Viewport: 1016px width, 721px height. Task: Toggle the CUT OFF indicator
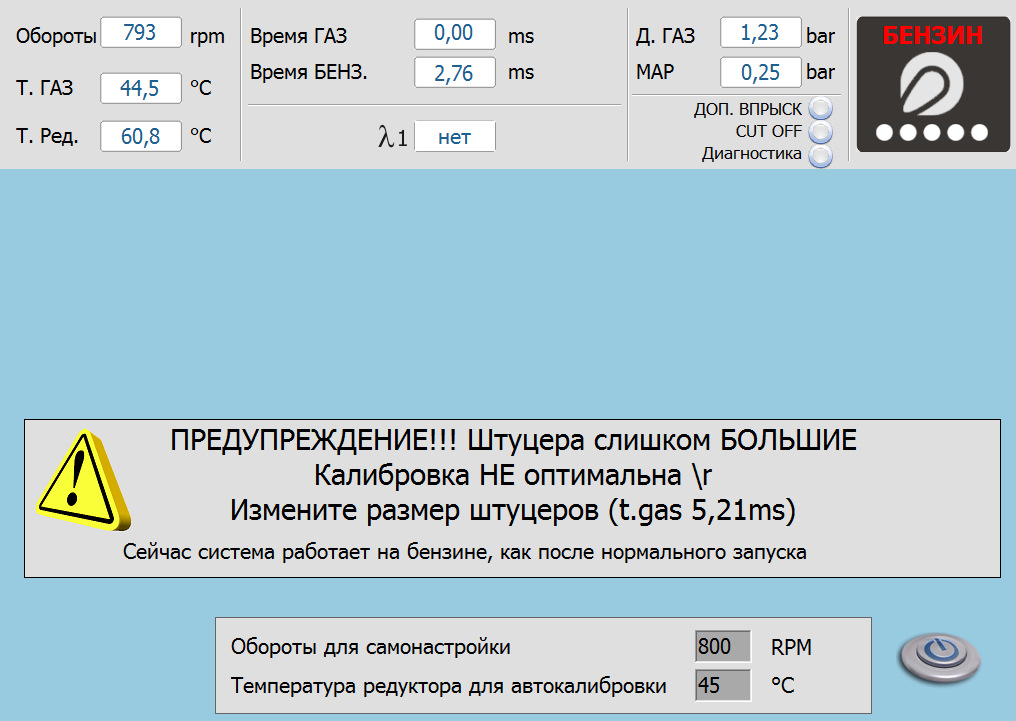click(820, 132)
